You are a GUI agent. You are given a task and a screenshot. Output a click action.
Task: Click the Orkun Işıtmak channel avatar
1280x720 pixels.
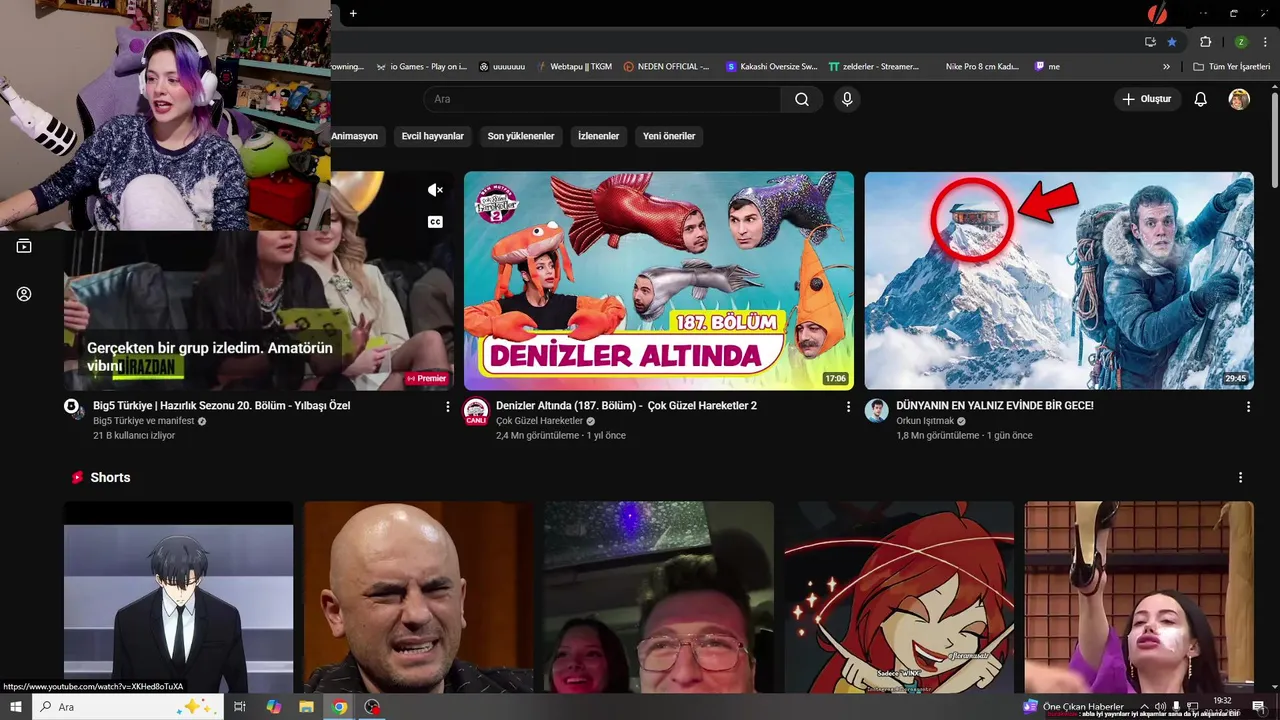(877, 410)
